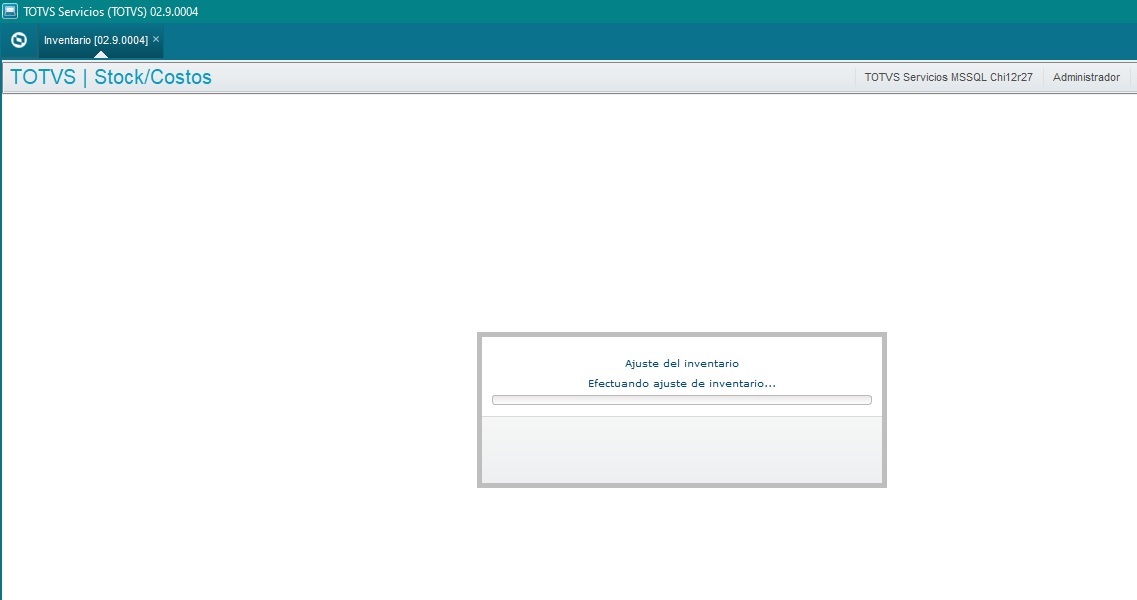
Task: Close the Inventario tab with the x
Action: 156,39
